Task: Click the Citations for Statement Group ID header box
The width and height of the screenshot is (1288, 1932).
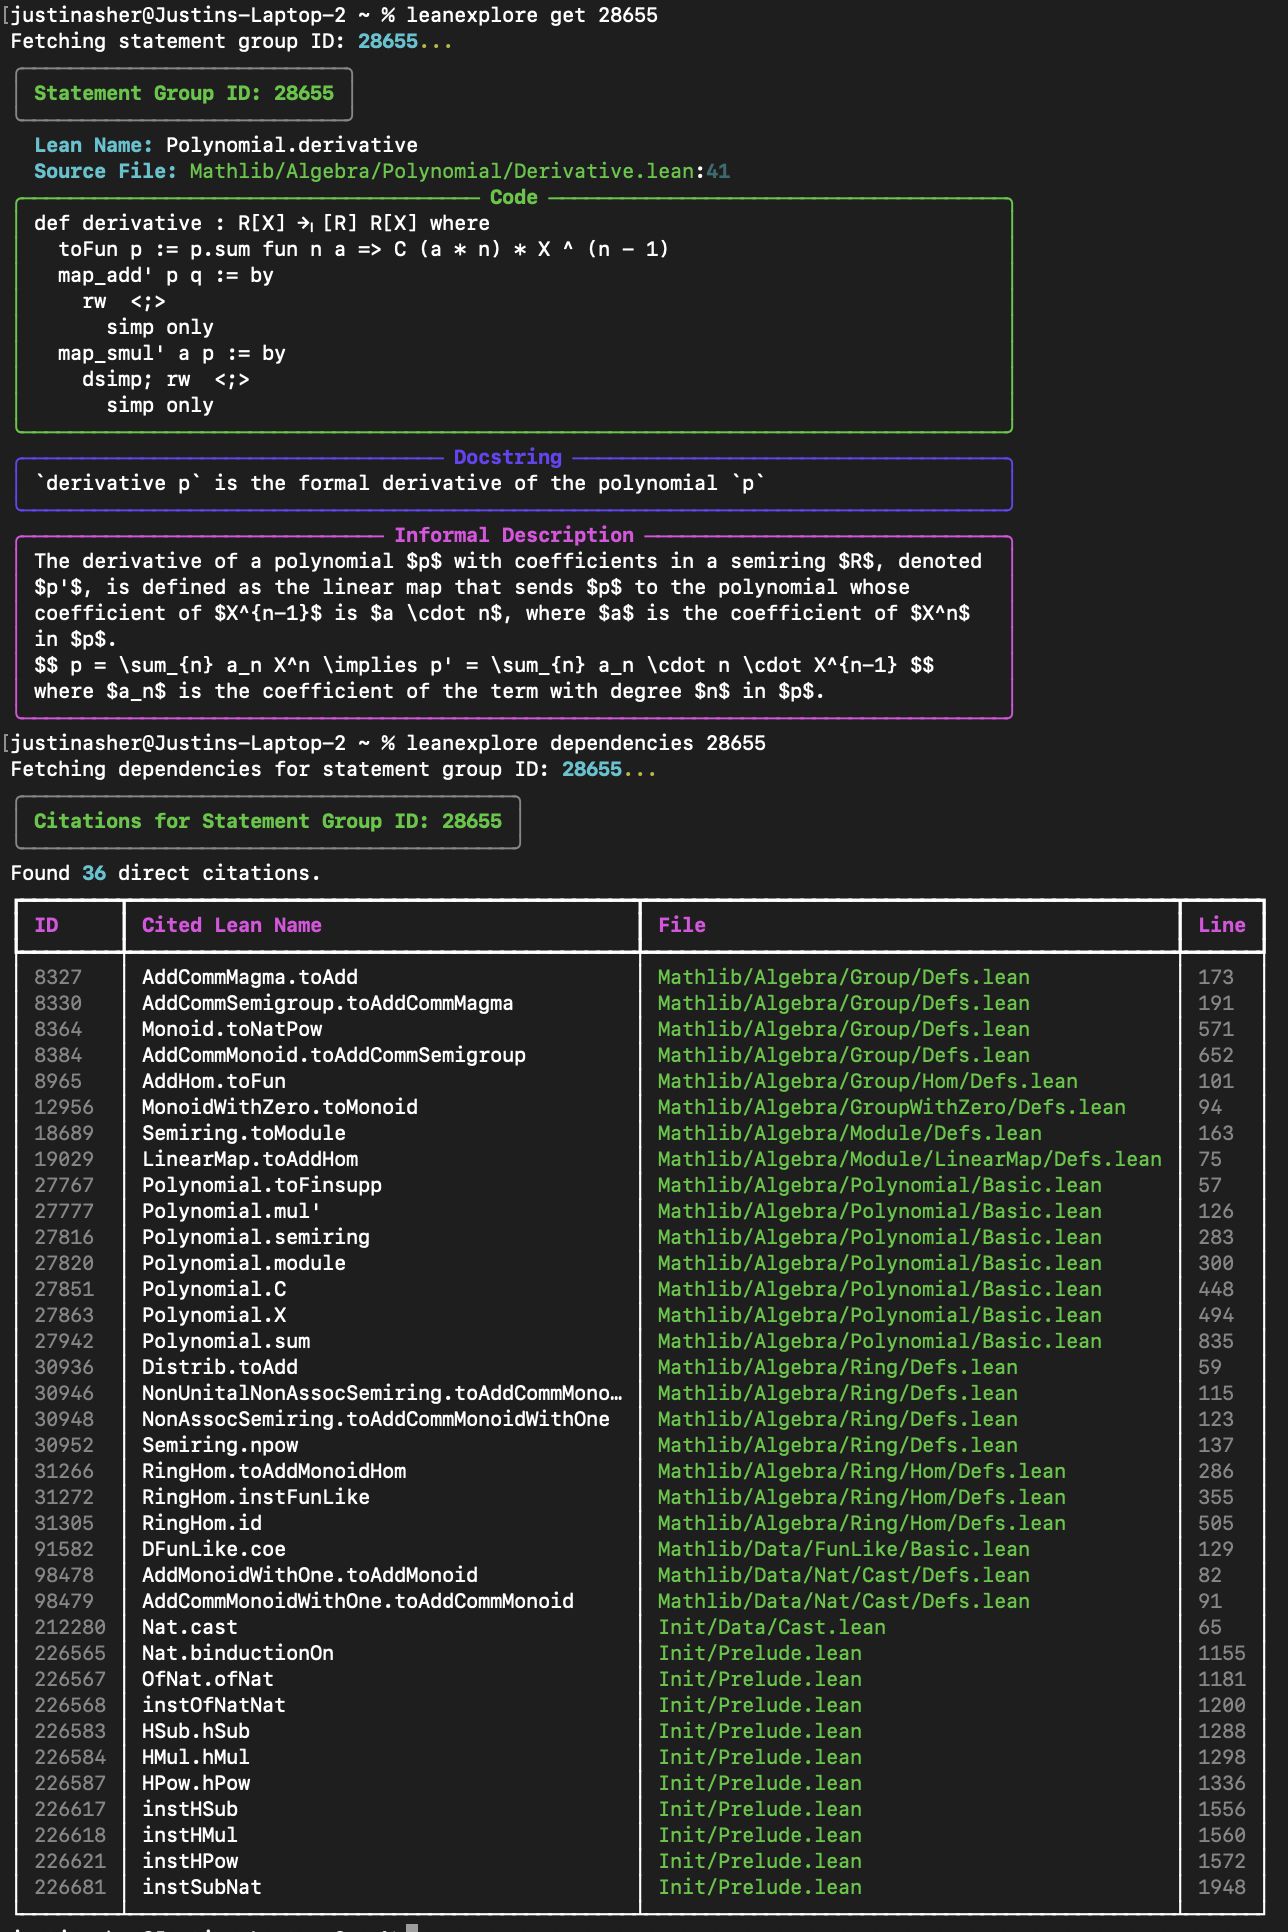Action: point(267,822)
